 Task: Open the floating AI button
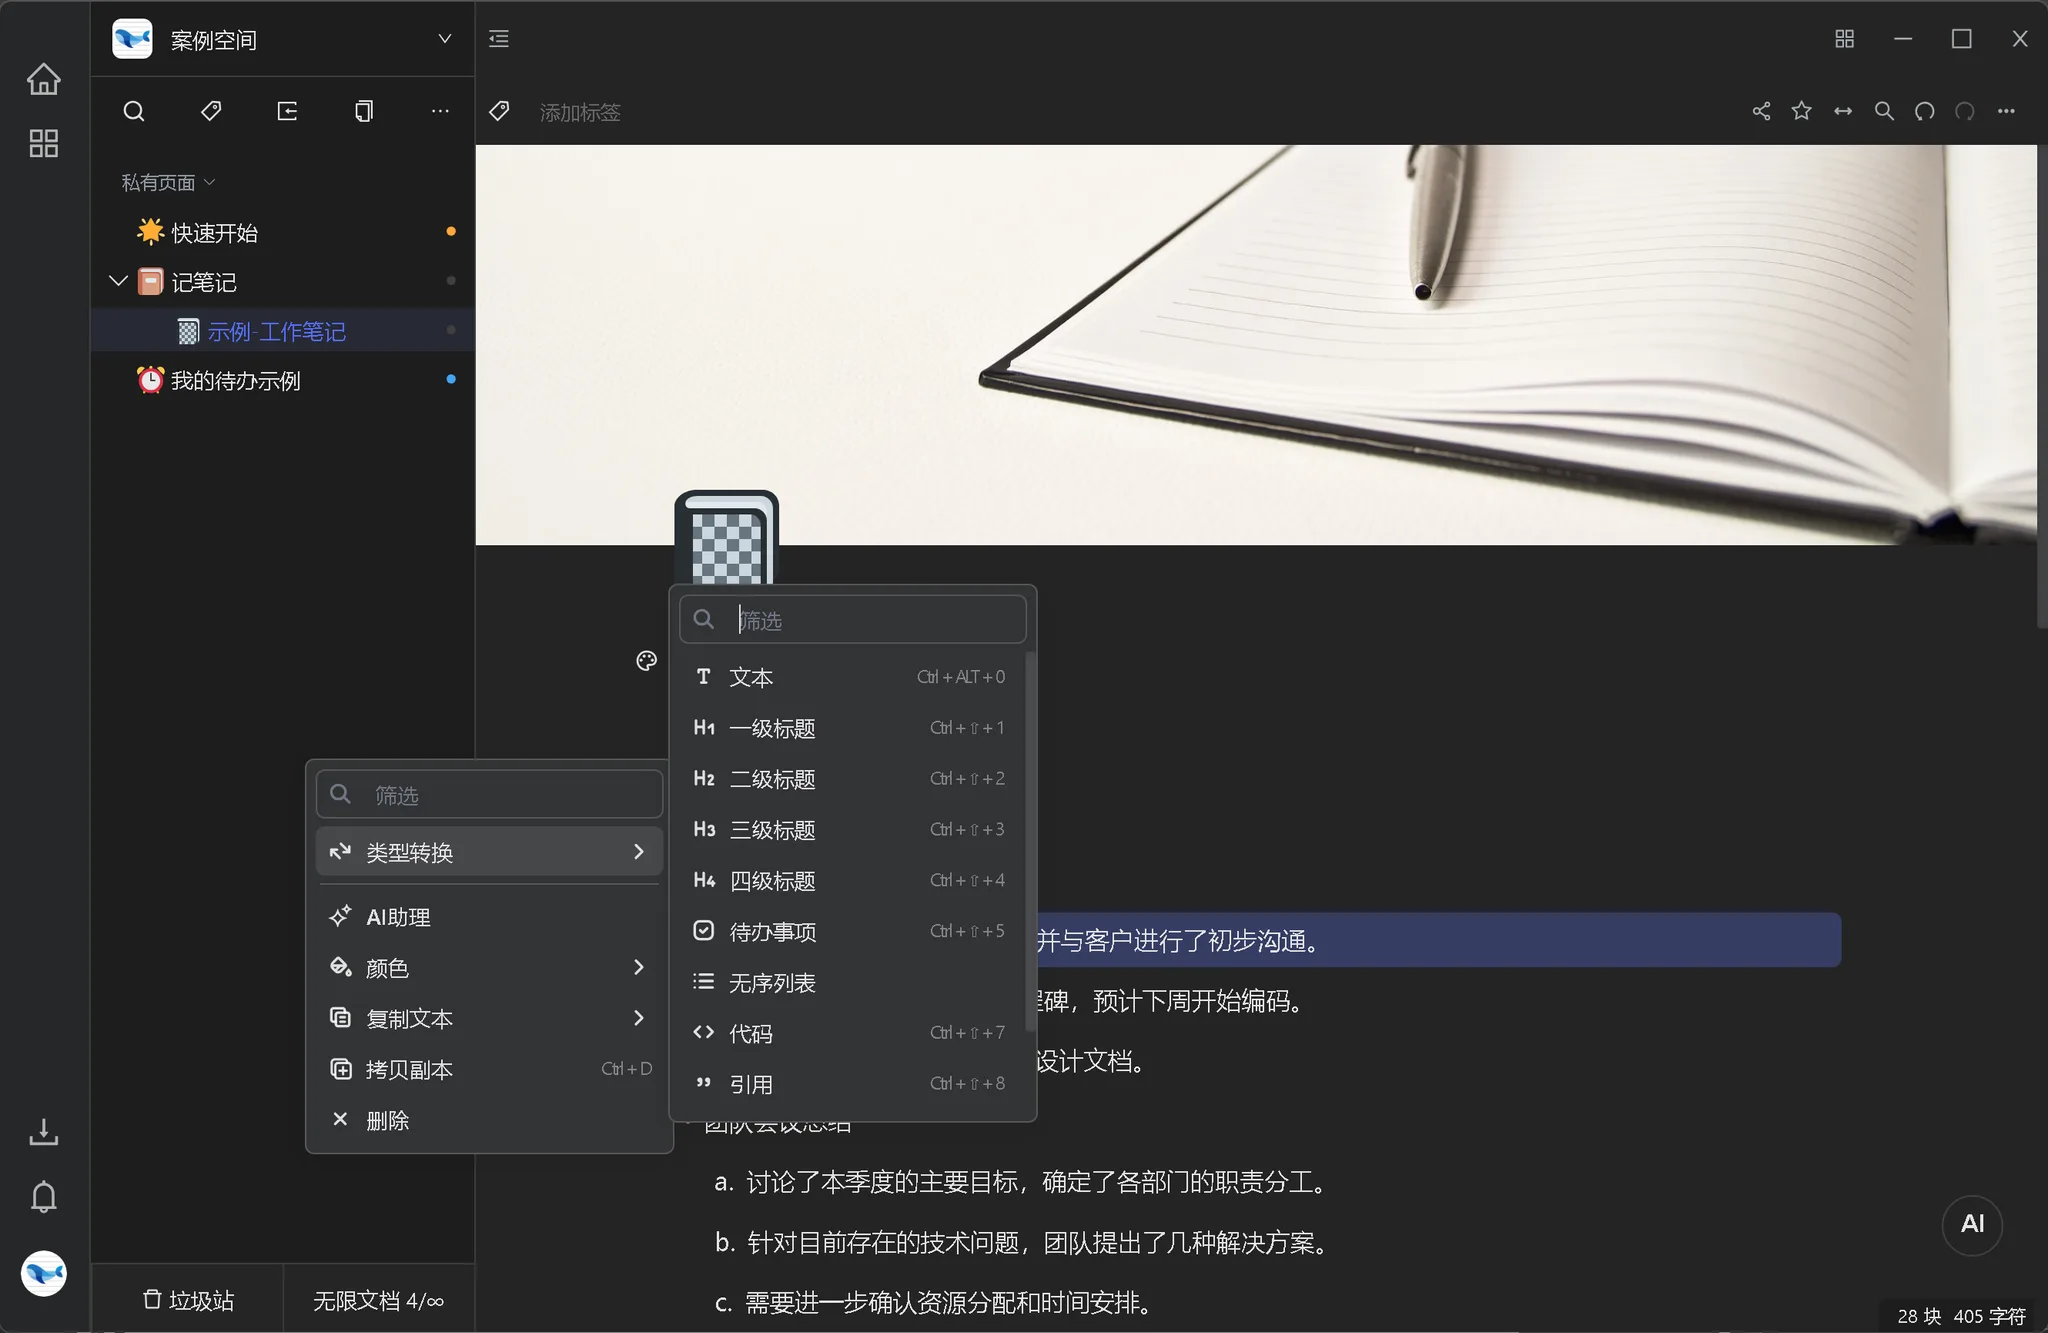[1972, 1224]
